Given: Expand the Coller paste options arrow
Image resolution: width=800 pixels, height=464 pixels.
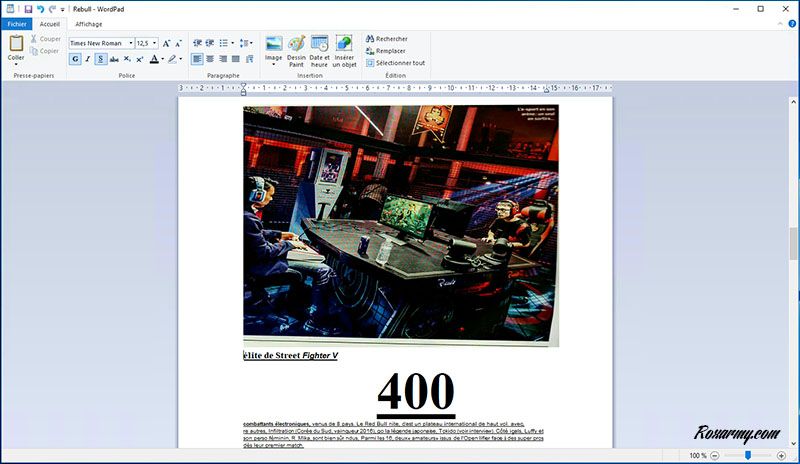Looking at the screenshot, I should 16,65.
